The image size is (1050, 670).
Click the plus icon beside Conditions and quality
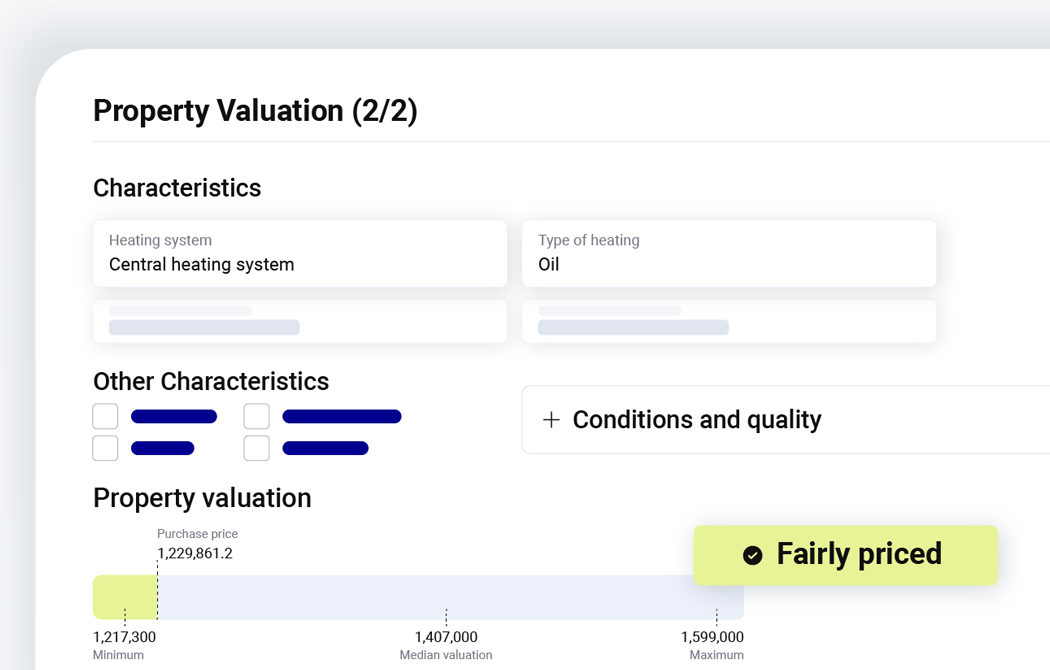tap(551, 420)
